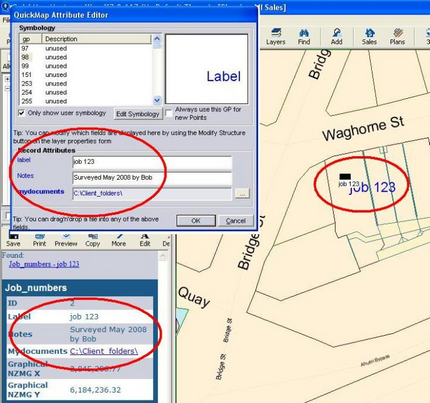Open the Plans toolbar icon
Viewport: 430px width, 403px height.
397,37
